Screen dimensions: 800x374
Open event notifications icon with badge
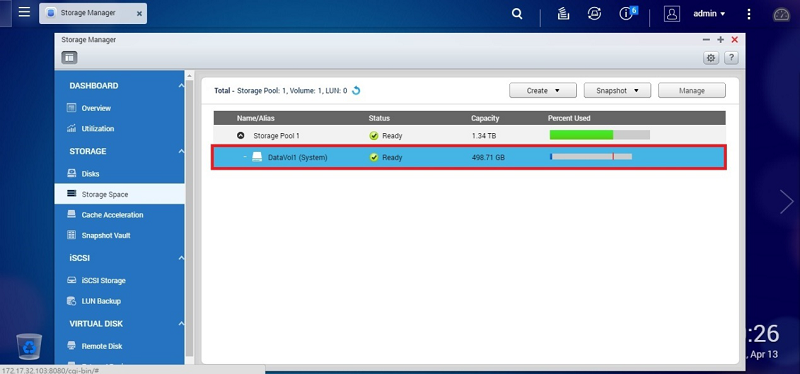pyautogui.click(x=628, y=13)
